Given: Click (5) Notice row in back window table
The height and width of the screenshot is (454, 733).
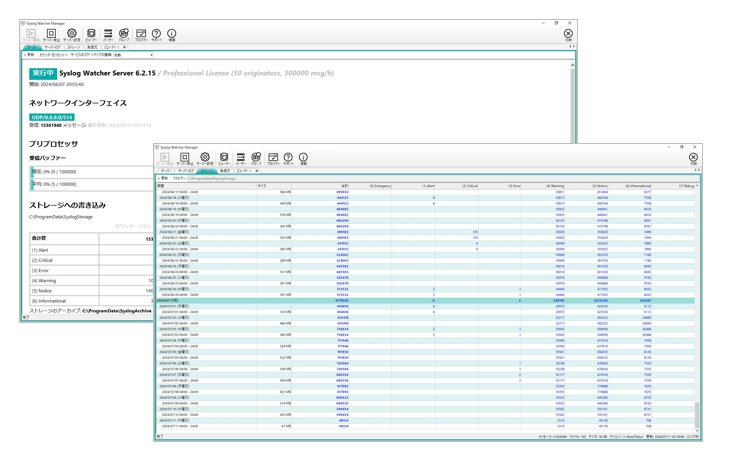Looking at the screenshot, I should pyautogui.click(x=92, y=291).
